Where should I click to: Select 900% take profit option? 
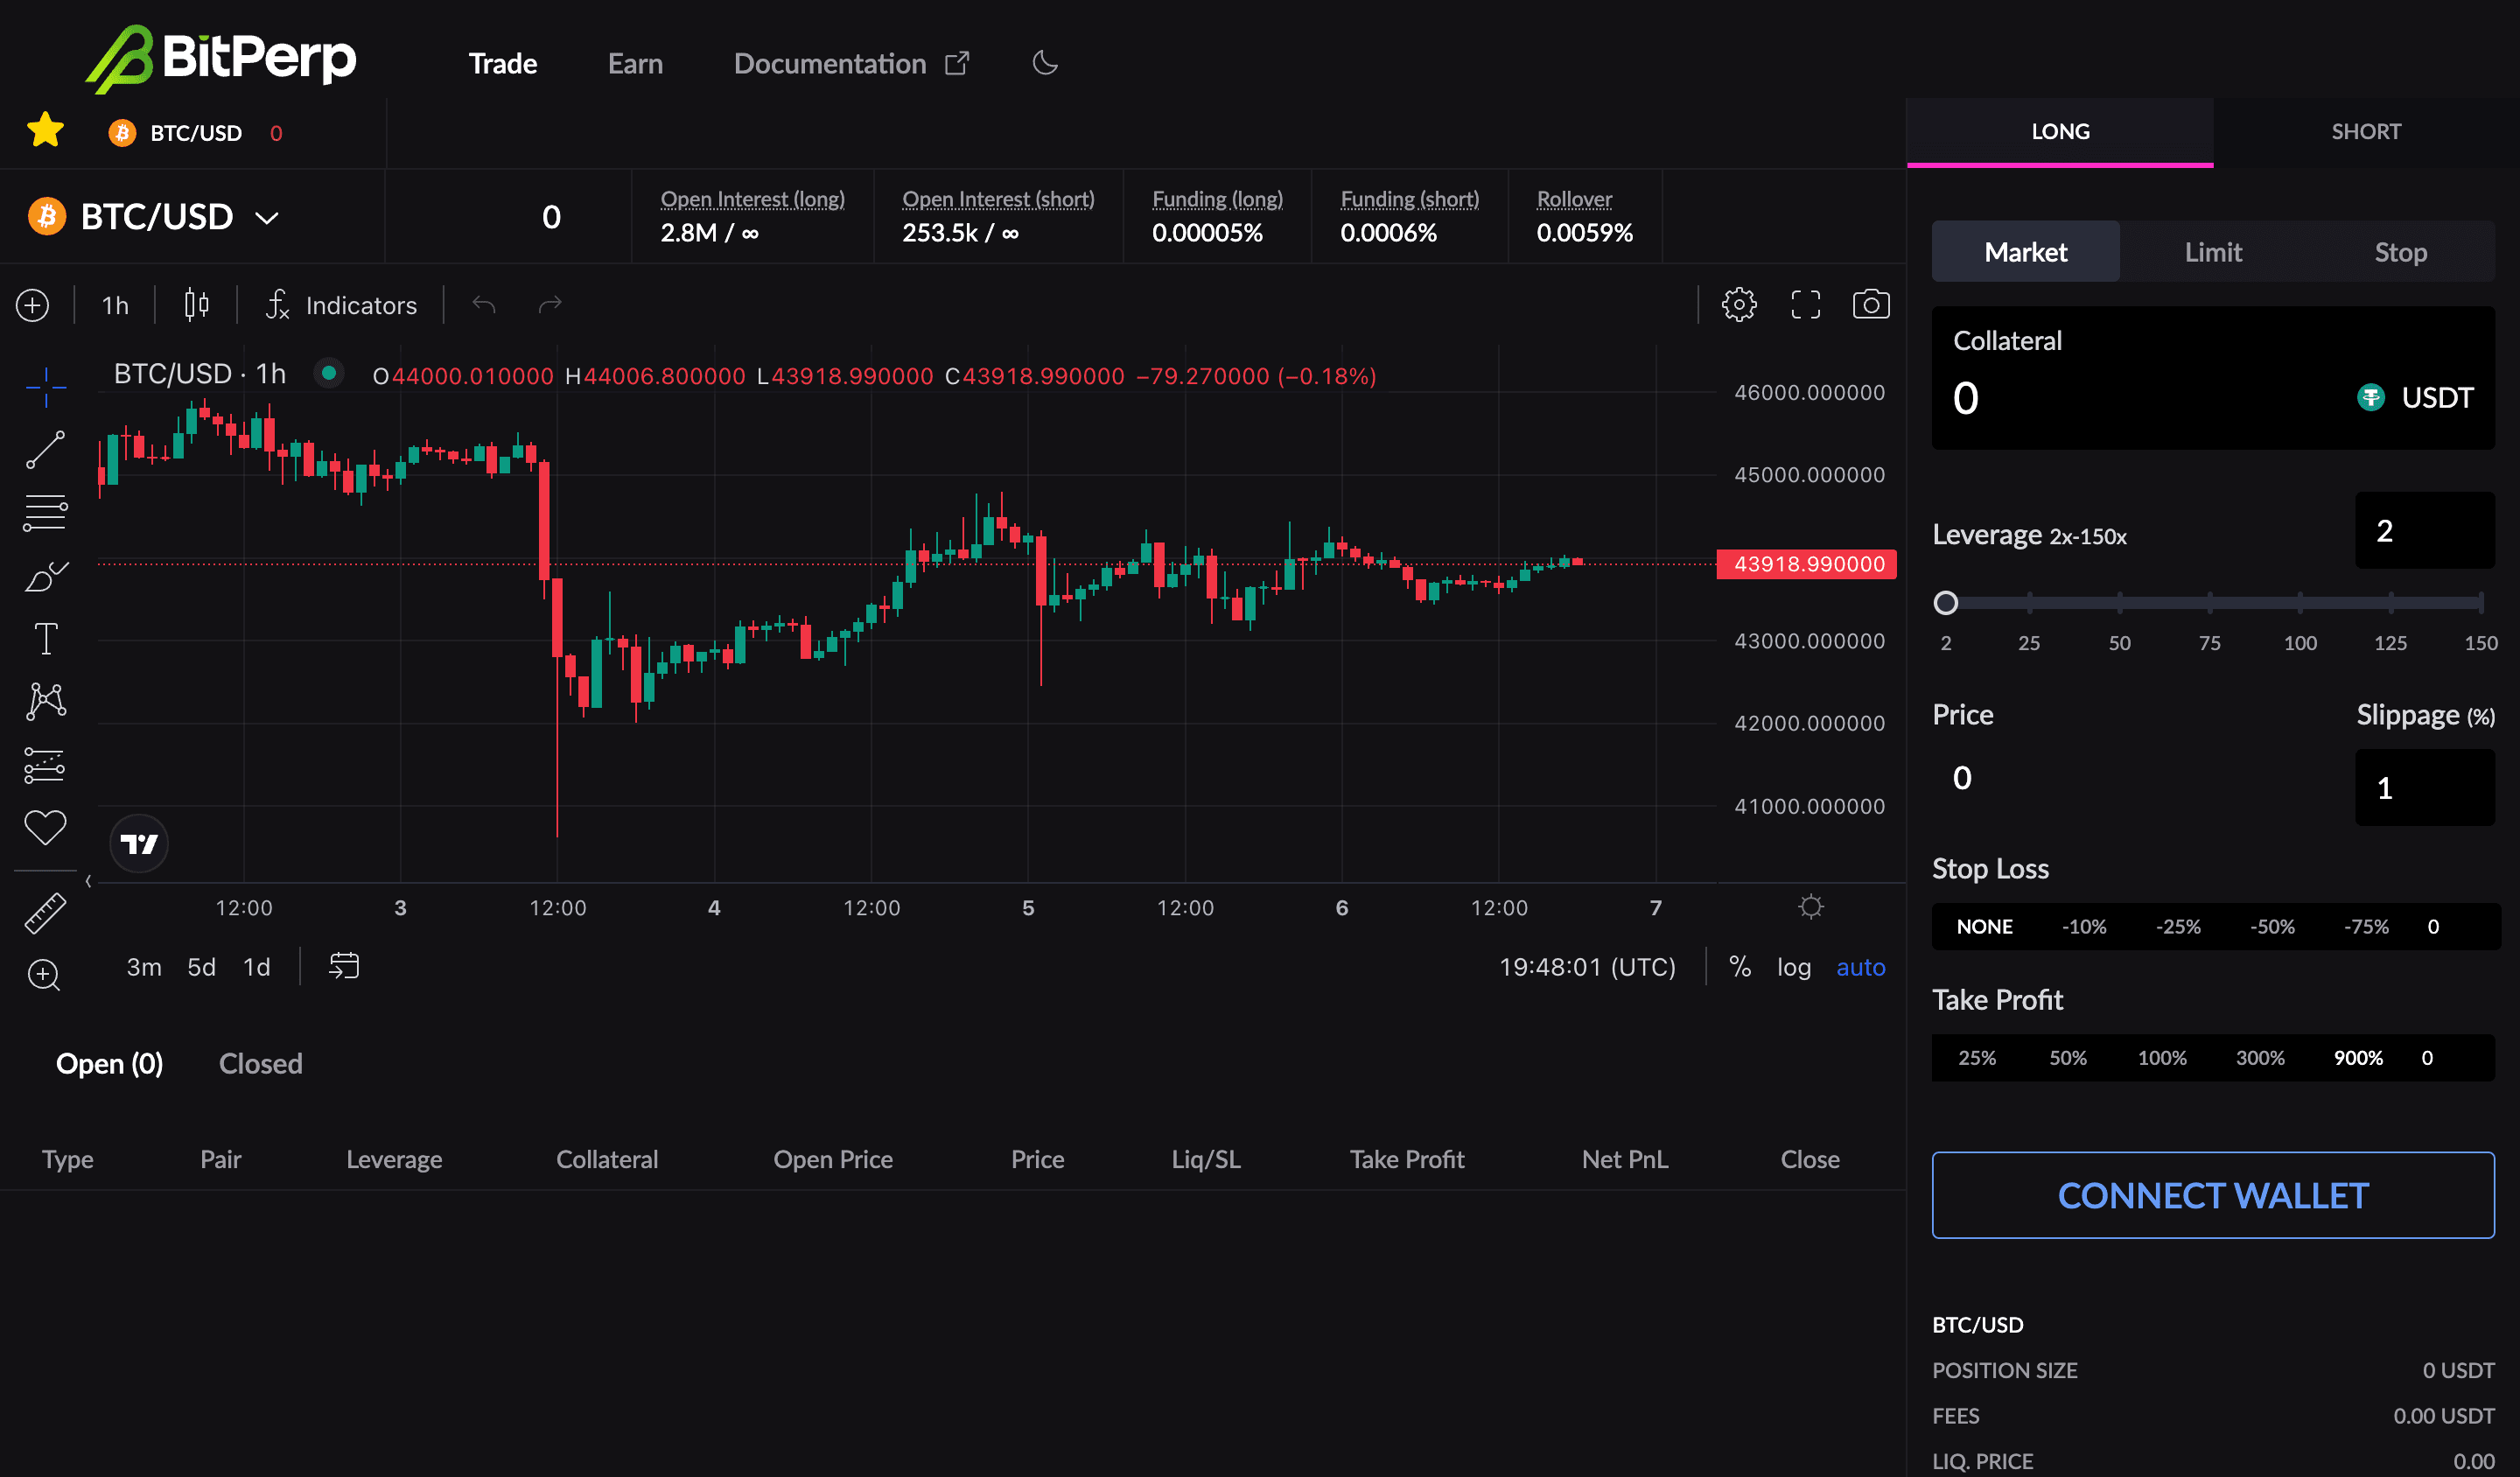tap(2358, 1058)
